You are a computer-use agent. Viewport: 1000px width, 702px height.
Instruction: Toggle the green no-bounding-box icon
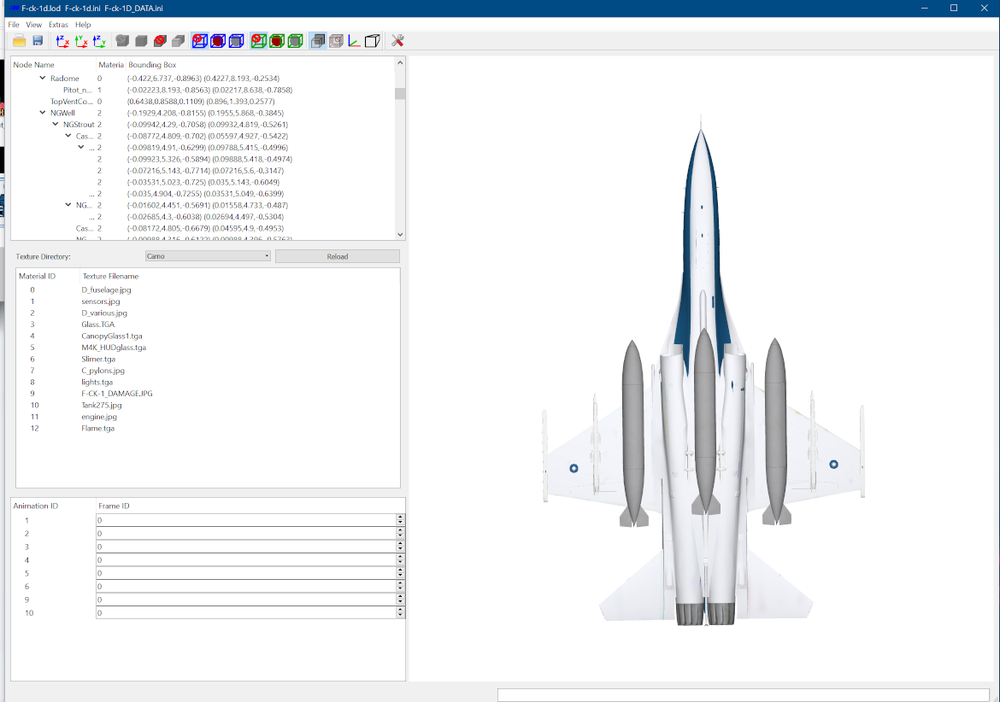258,41
